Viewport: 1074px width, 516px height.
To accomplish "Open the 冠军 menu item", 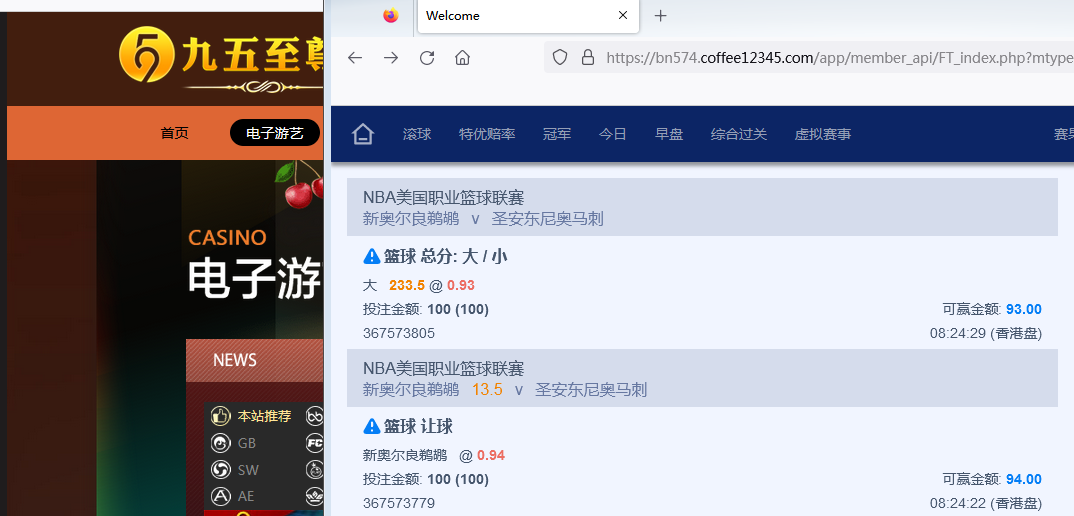I will click(557, 134).
